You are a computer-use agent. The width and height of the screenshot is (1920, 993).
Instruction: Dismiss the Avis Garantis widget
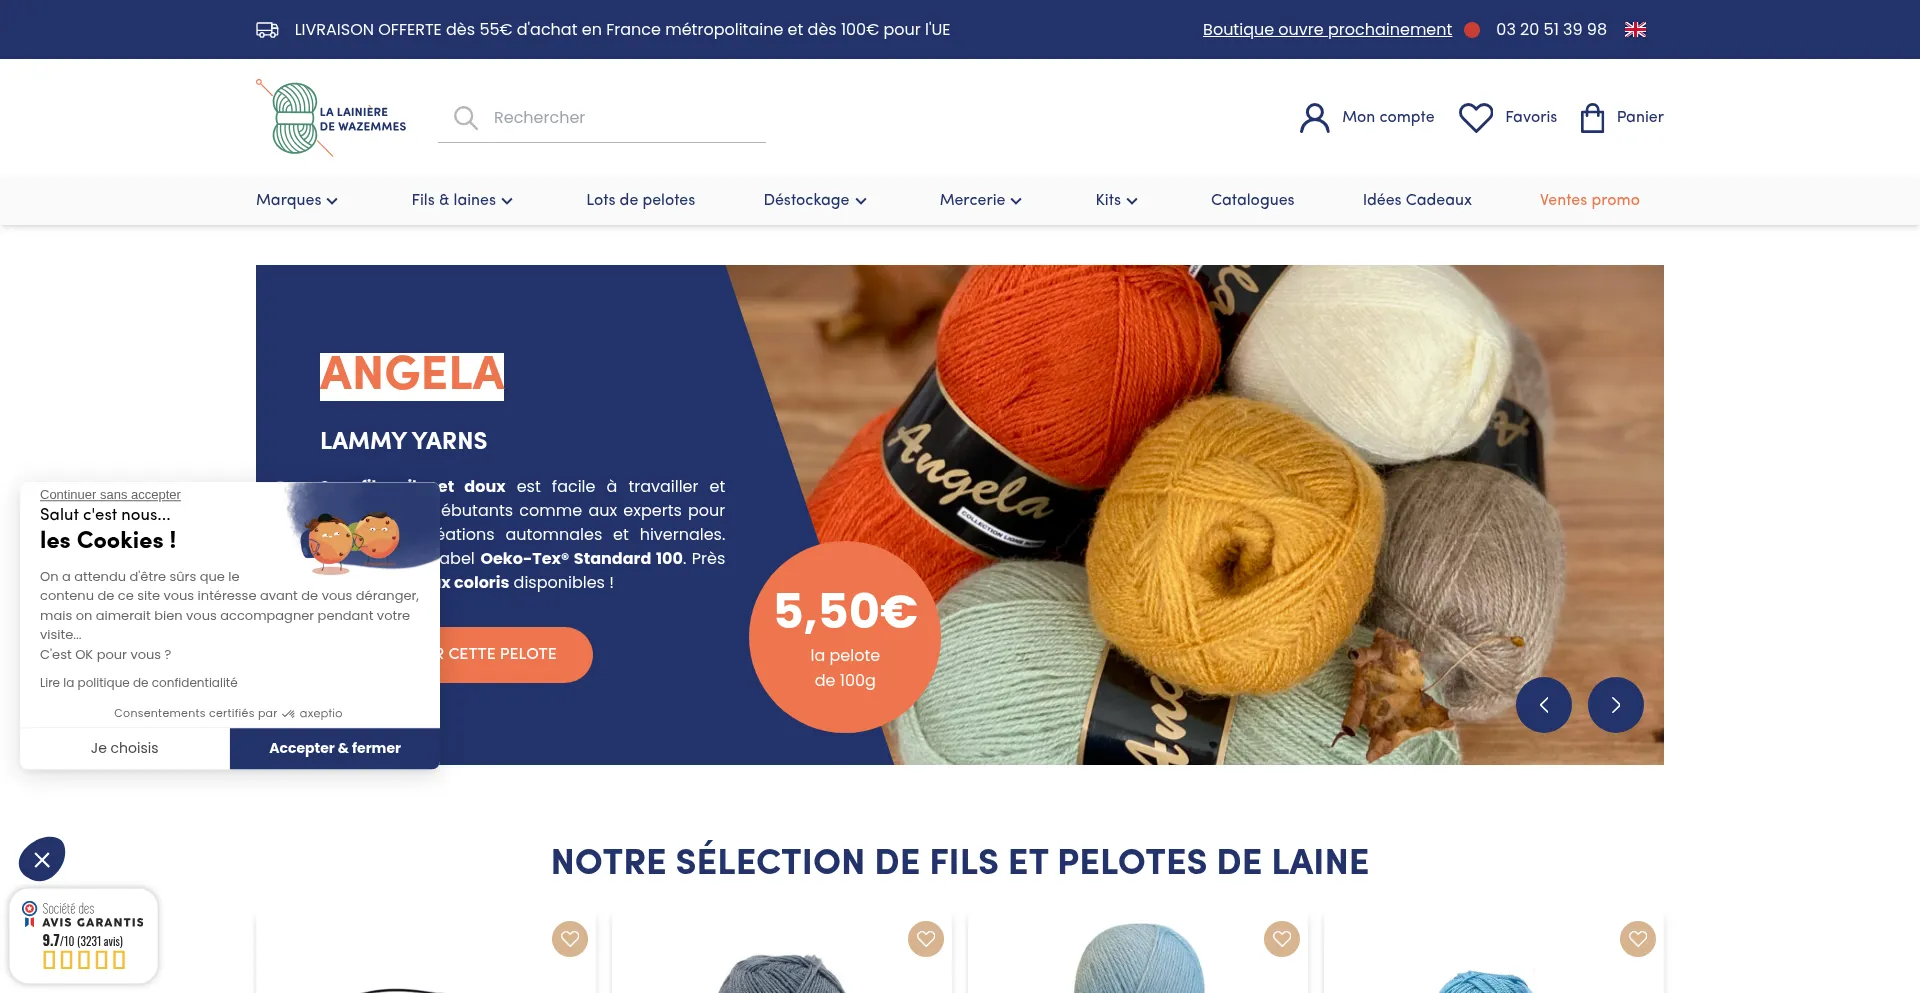tap(42, 859)
